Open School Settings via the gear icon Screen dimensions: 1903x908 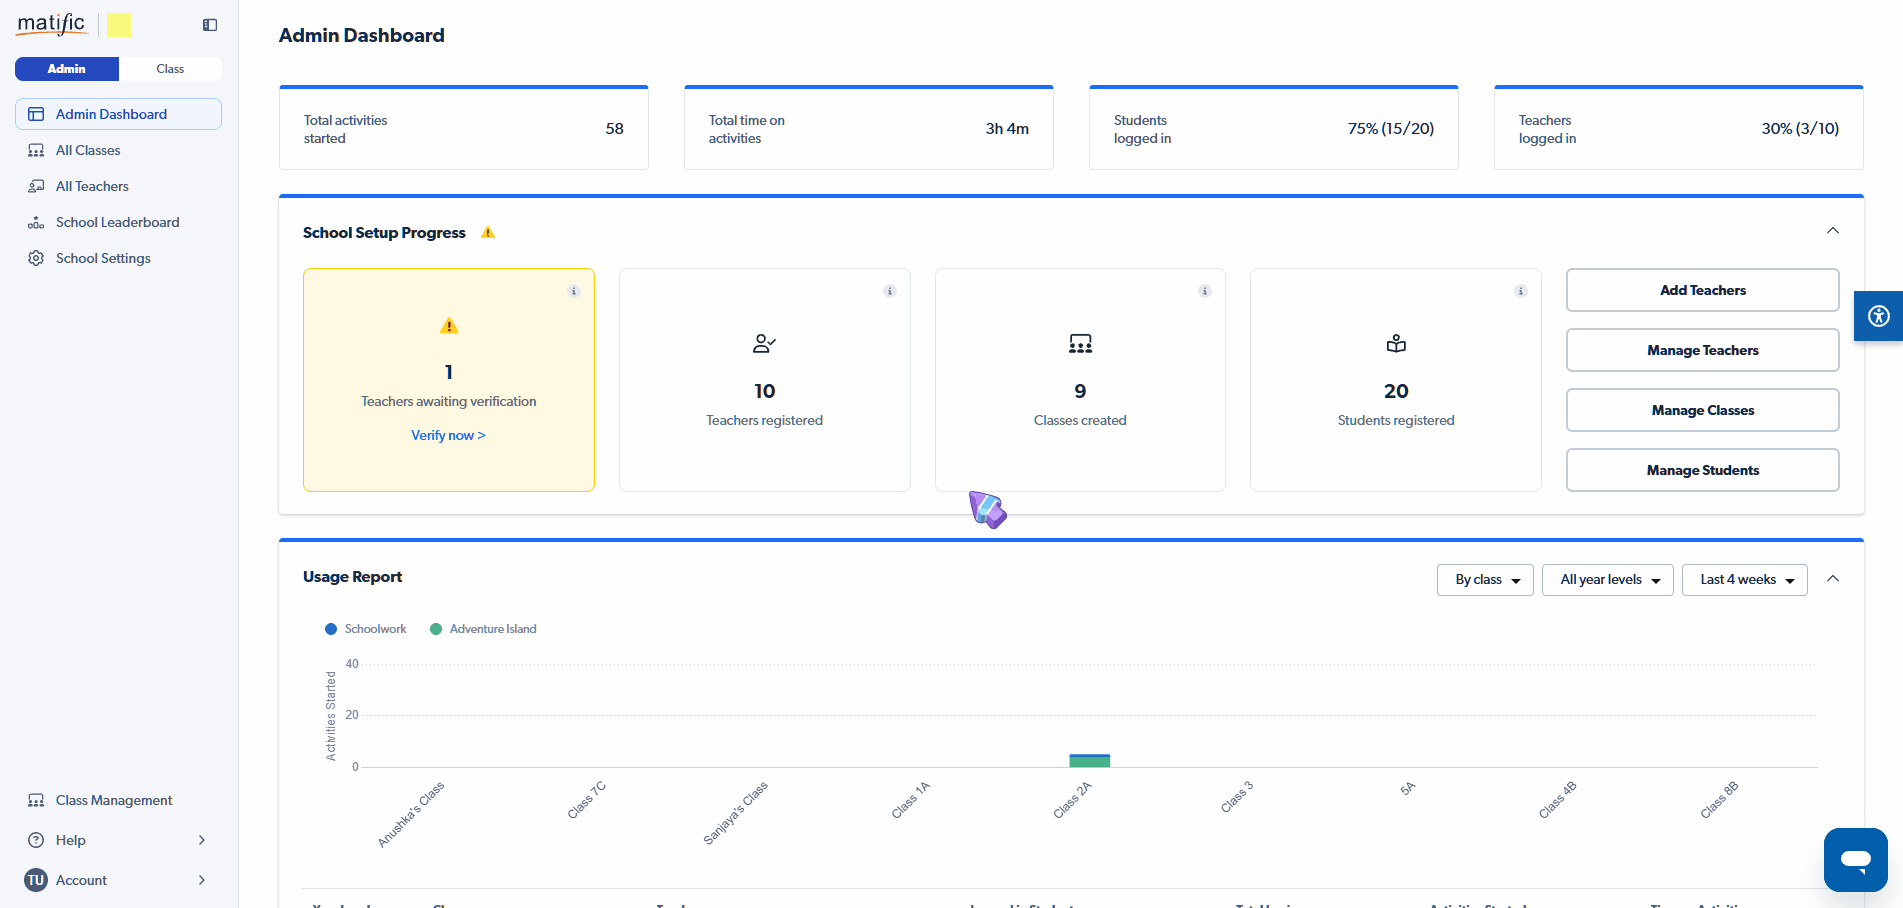[x=36, y=258]
